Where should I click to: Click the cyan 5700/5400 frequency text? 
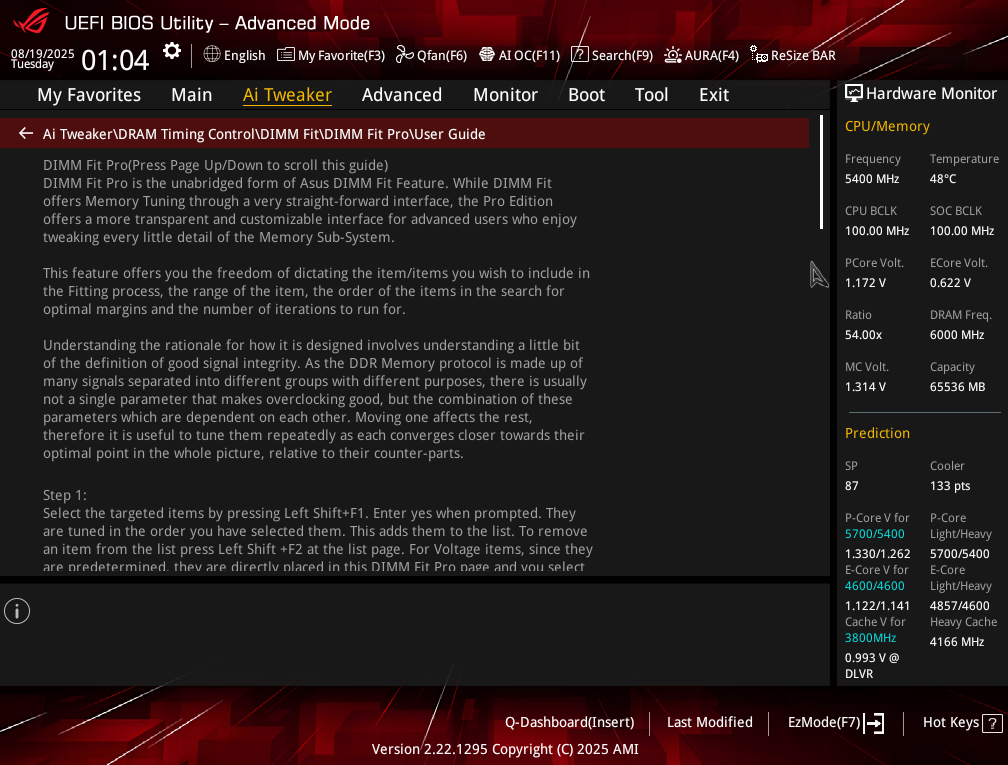874,534
